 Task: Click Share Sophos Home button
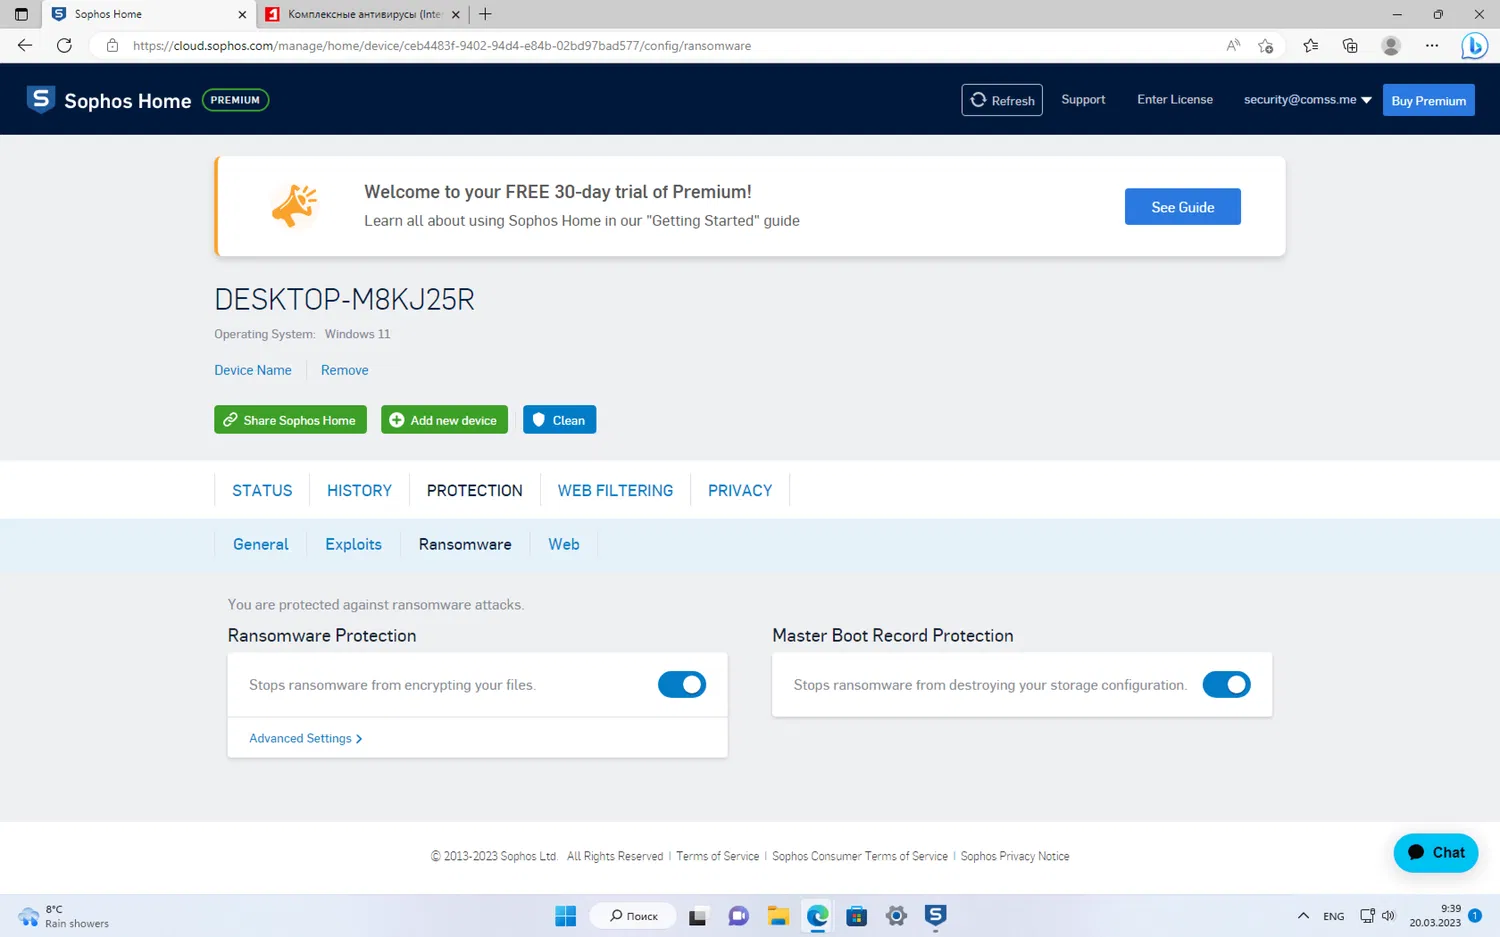pos(290,420)
